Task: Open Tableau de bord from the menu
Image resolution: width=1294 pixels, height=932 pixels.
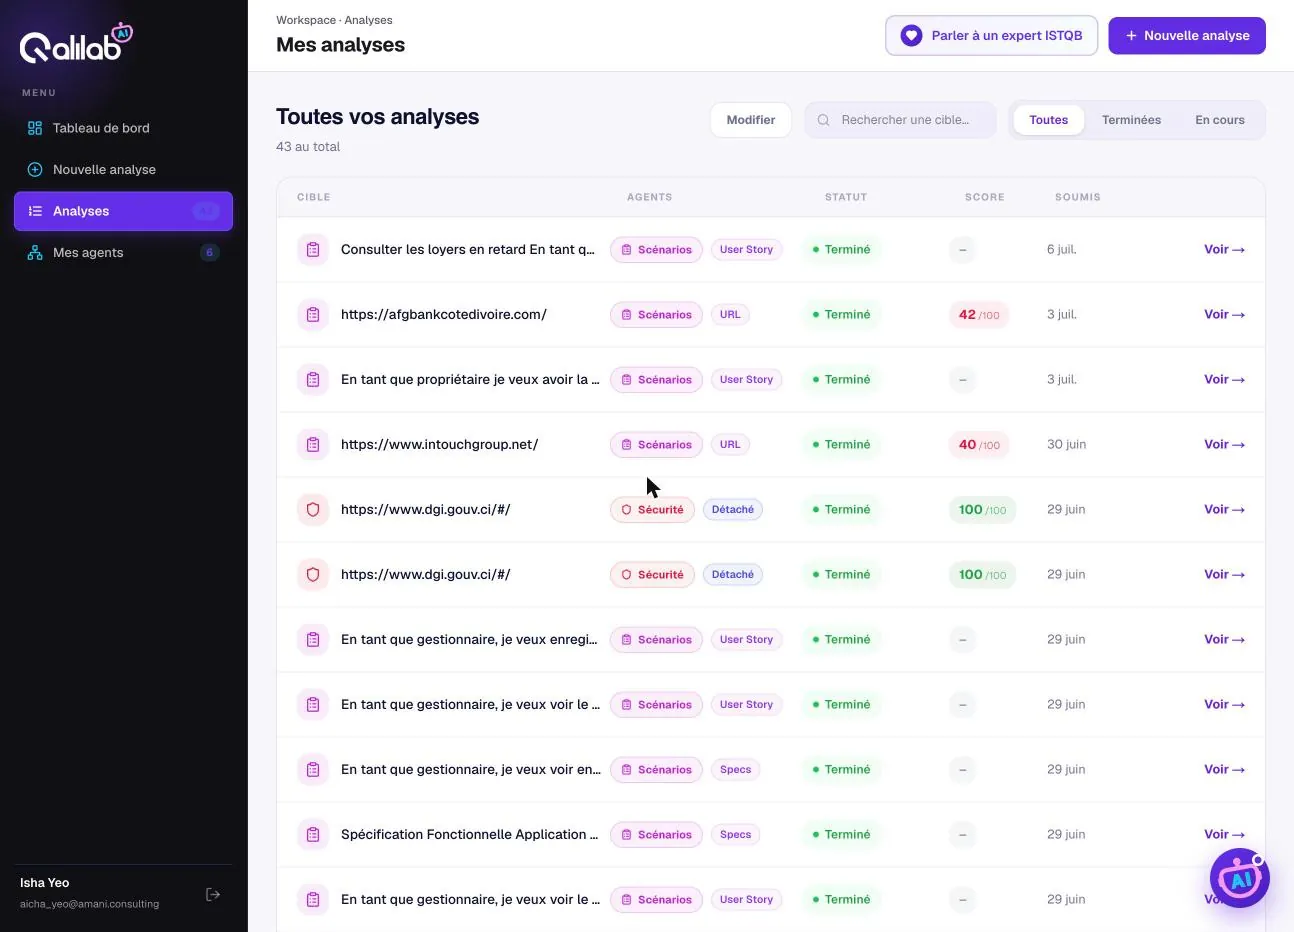Action: coord(123,128)
